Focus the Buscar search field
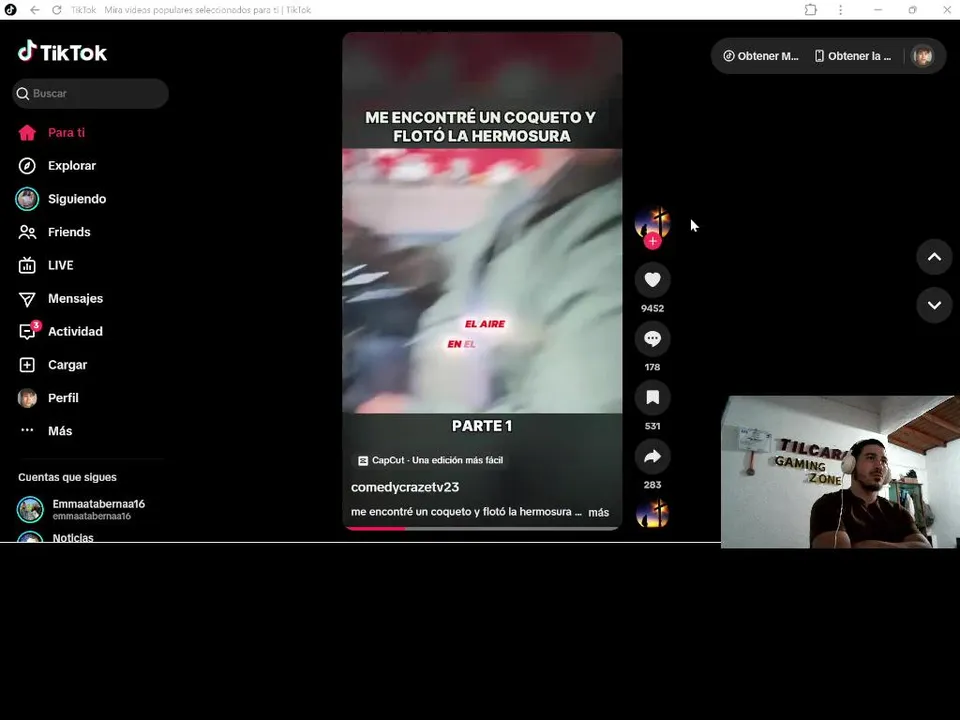960x720 pixels. coord(90,94)
